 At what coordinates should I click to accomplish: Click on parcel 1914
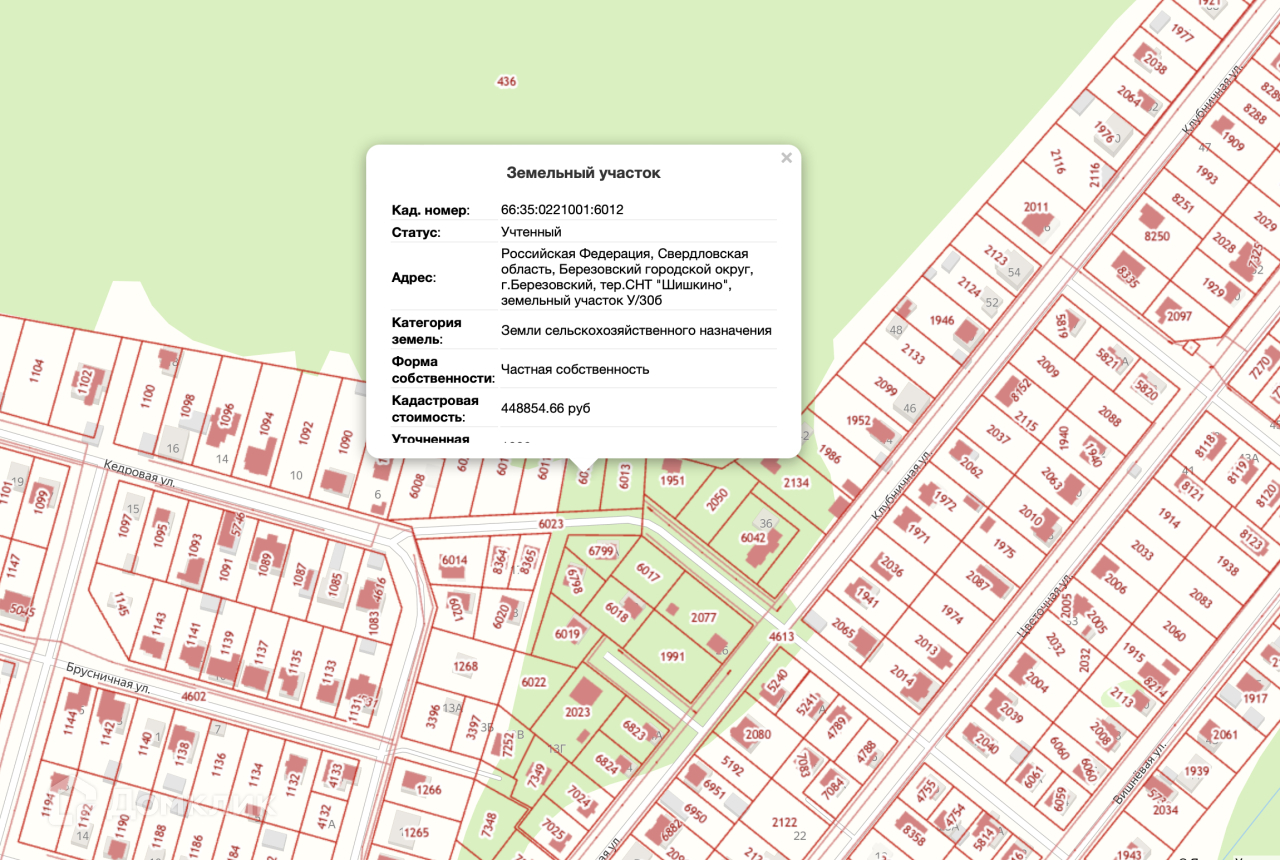click(1168, 517)
